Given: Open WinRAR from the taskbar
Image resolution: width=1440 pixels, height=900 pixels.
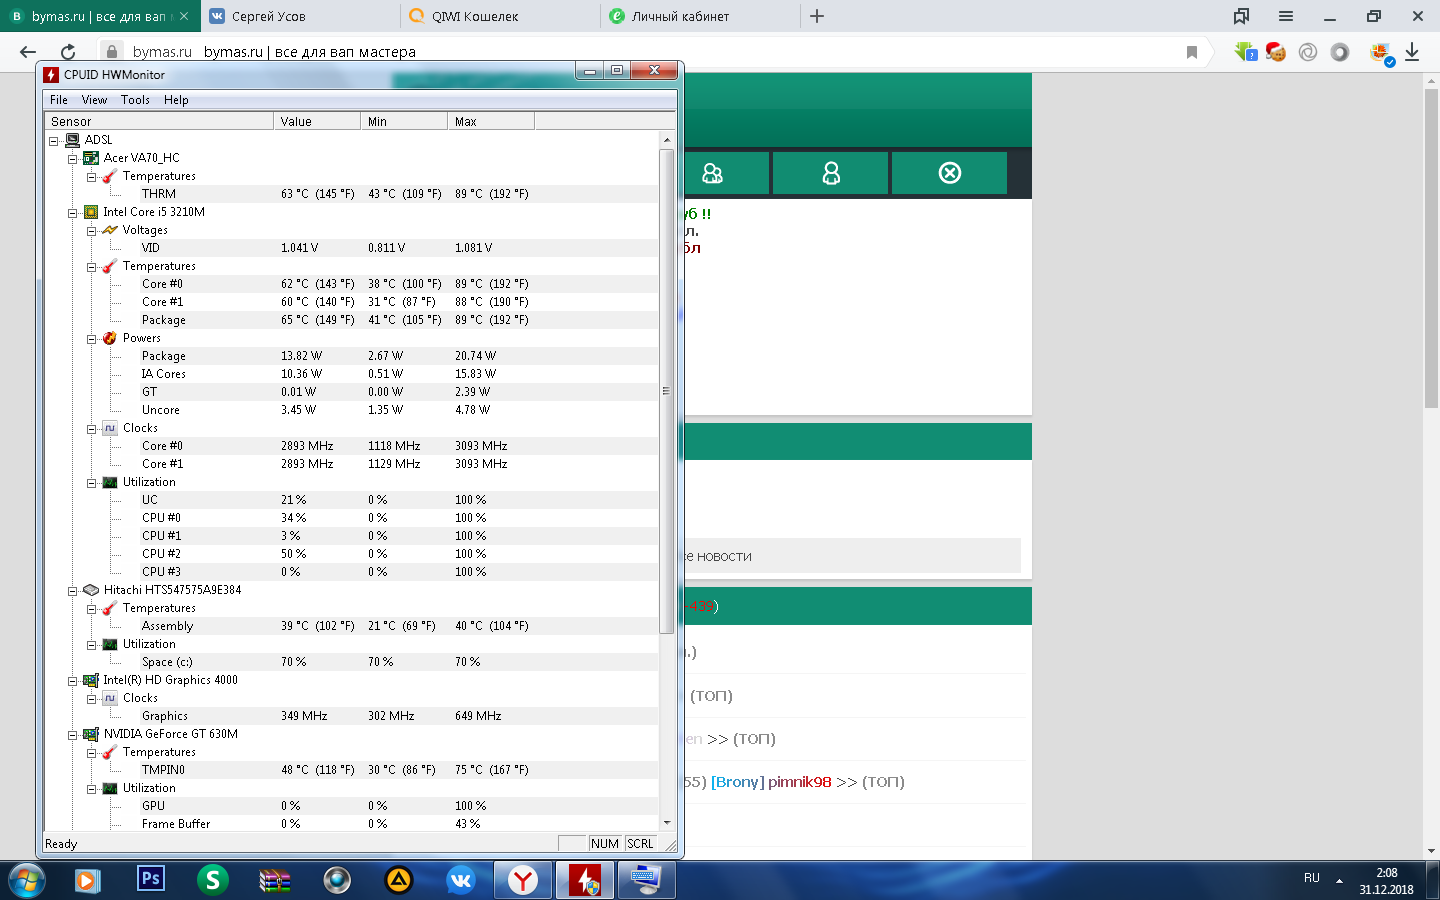Looking at the screenshot, I should tap(275, 880).
